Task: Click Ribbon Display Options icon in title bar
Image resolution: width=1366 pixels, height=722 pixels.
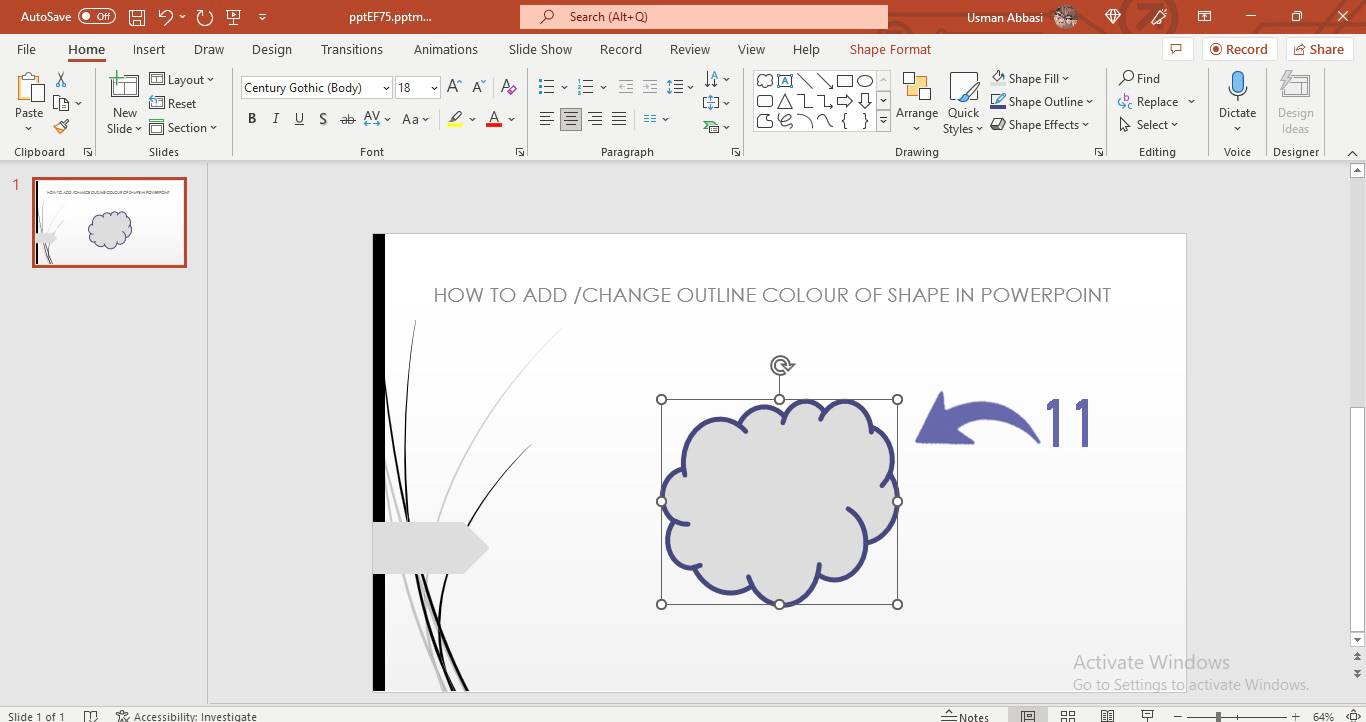Action: tap(1204, 17)
